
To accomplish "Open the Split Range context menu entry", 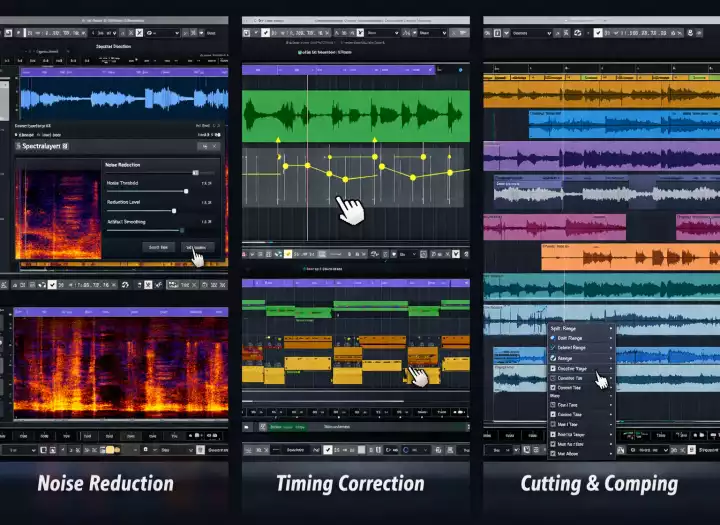I will (581, 328).
